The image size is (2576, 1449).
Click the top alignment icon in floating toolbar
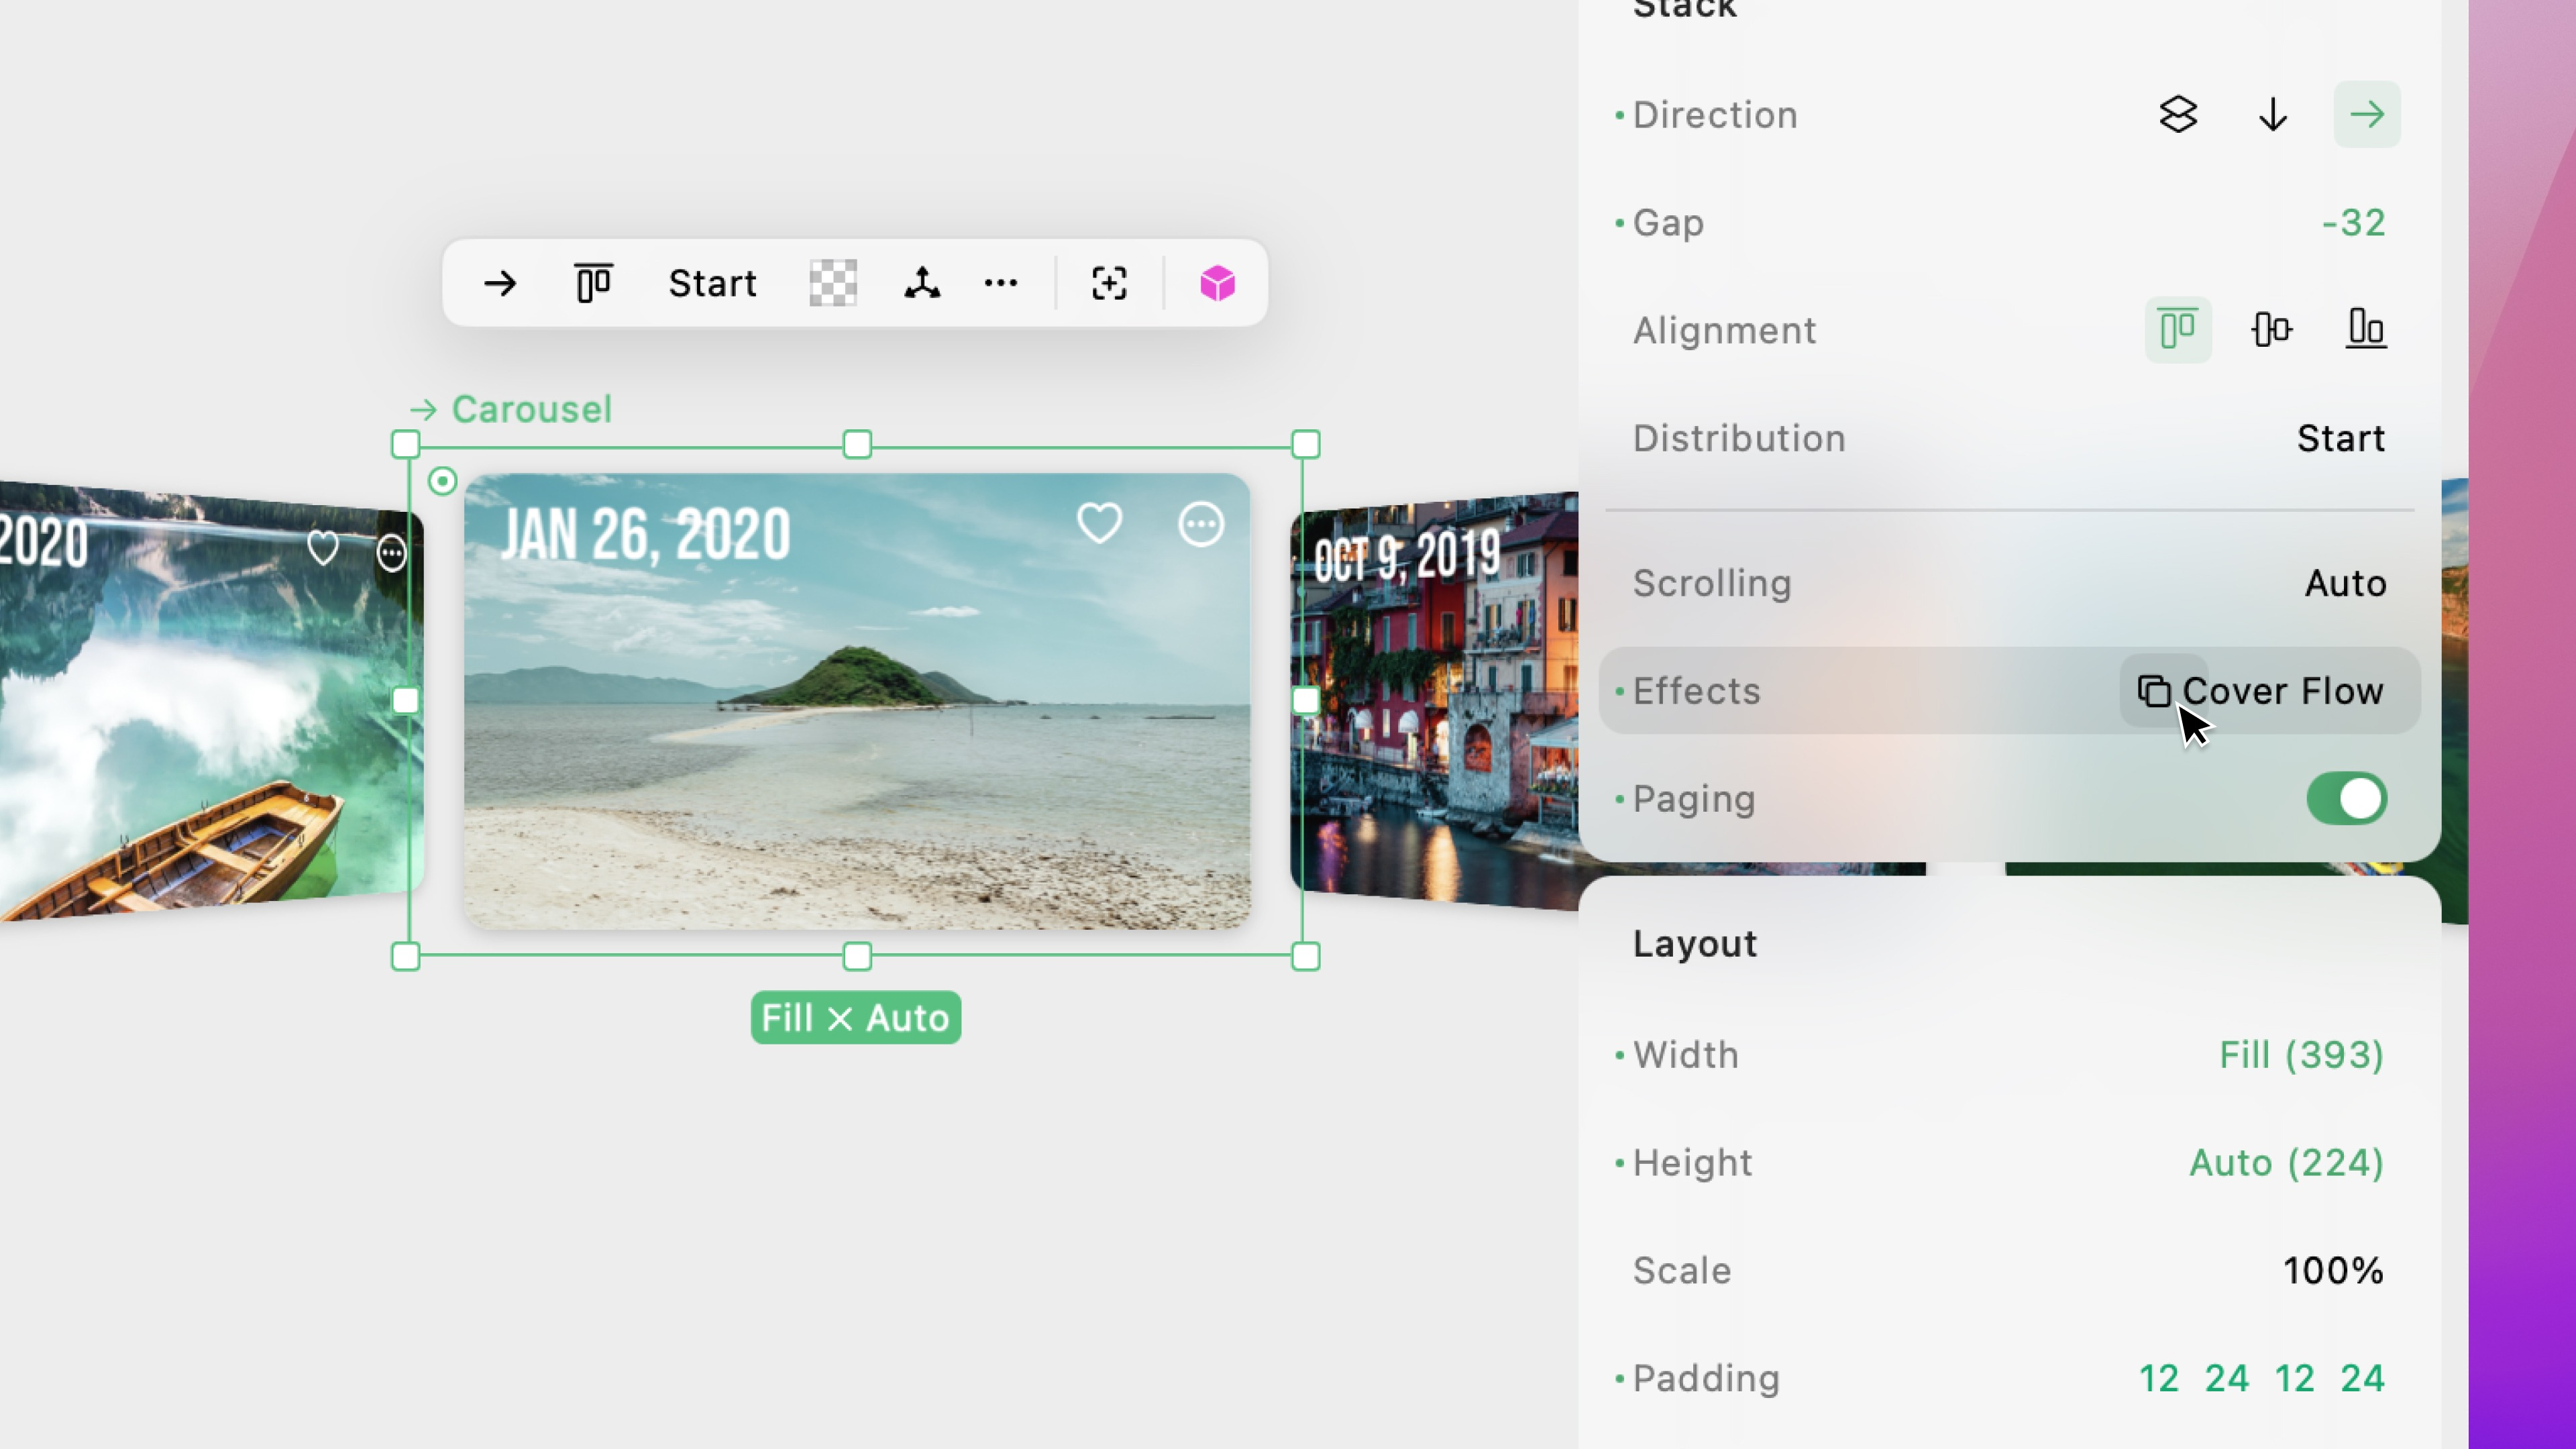click(593, 283)
